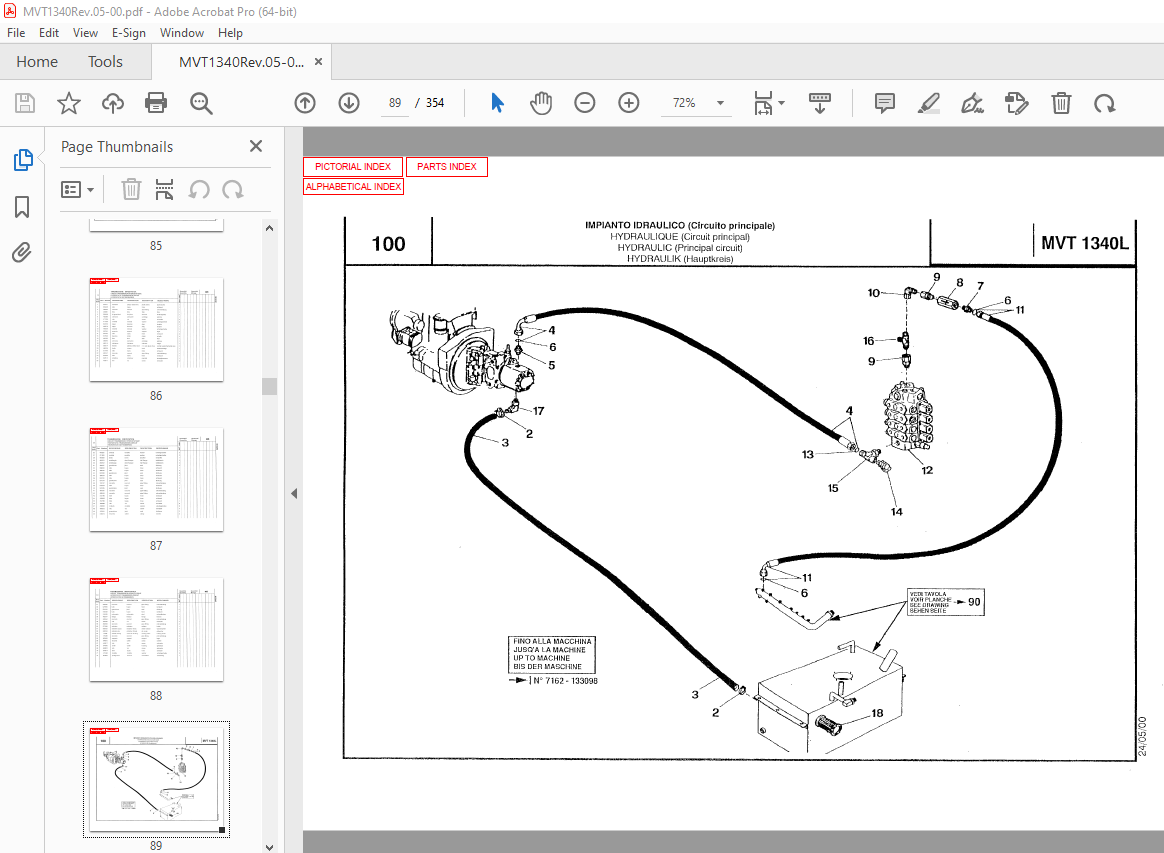Open the E-Sign menu

point(128,33)
